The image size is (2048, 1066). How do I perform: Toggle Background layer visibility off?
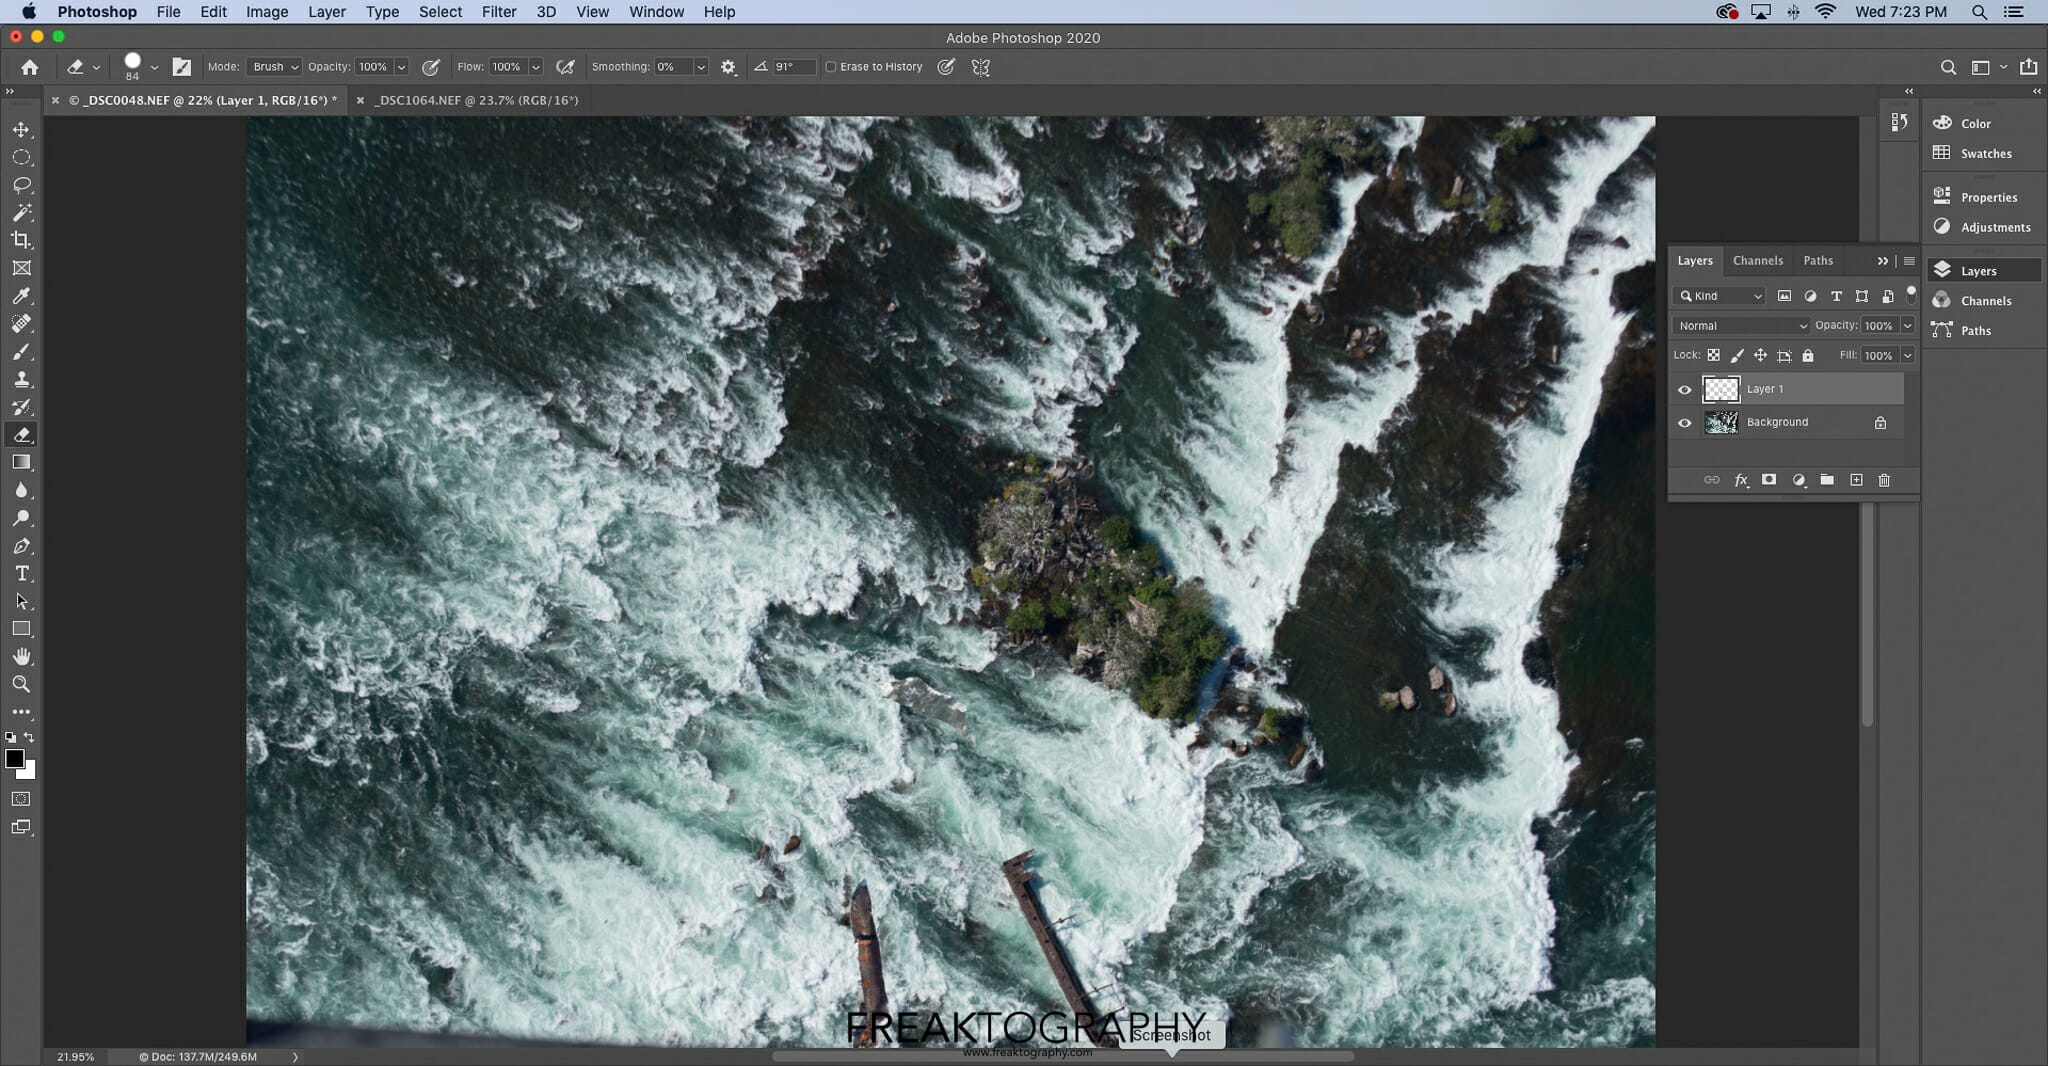[1685, 423]
